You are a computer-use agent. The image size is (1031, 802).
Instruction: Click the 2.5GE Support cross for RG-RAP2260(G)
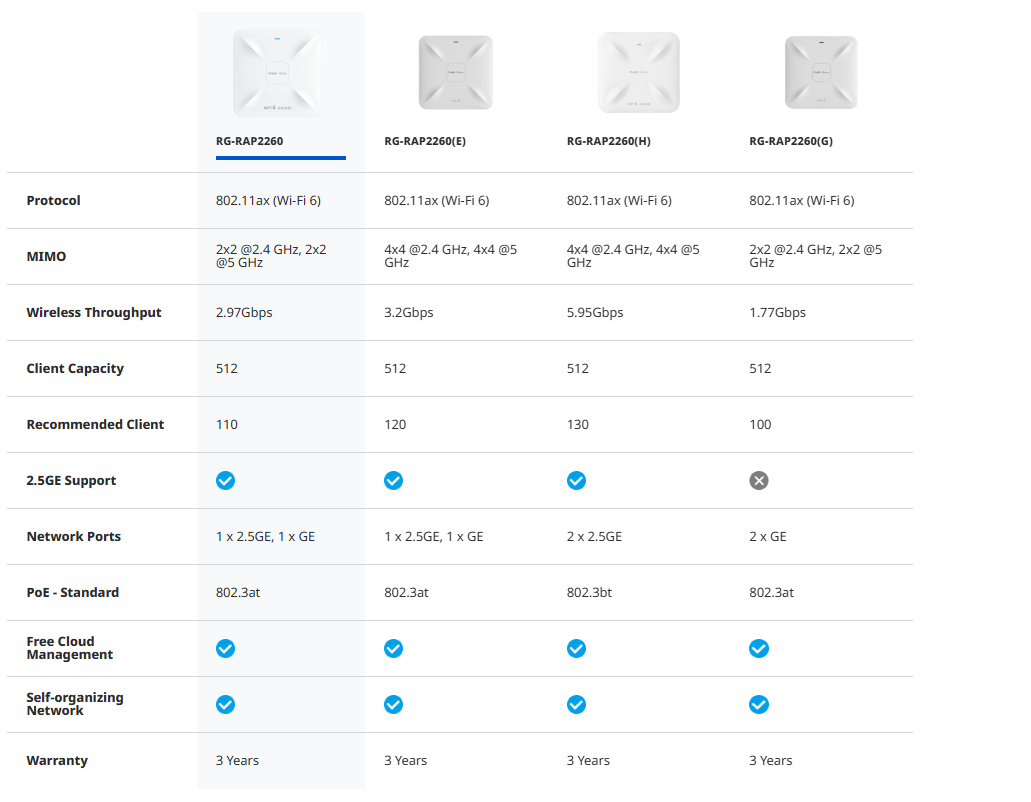pyautogui.click(x=759, y=481)
